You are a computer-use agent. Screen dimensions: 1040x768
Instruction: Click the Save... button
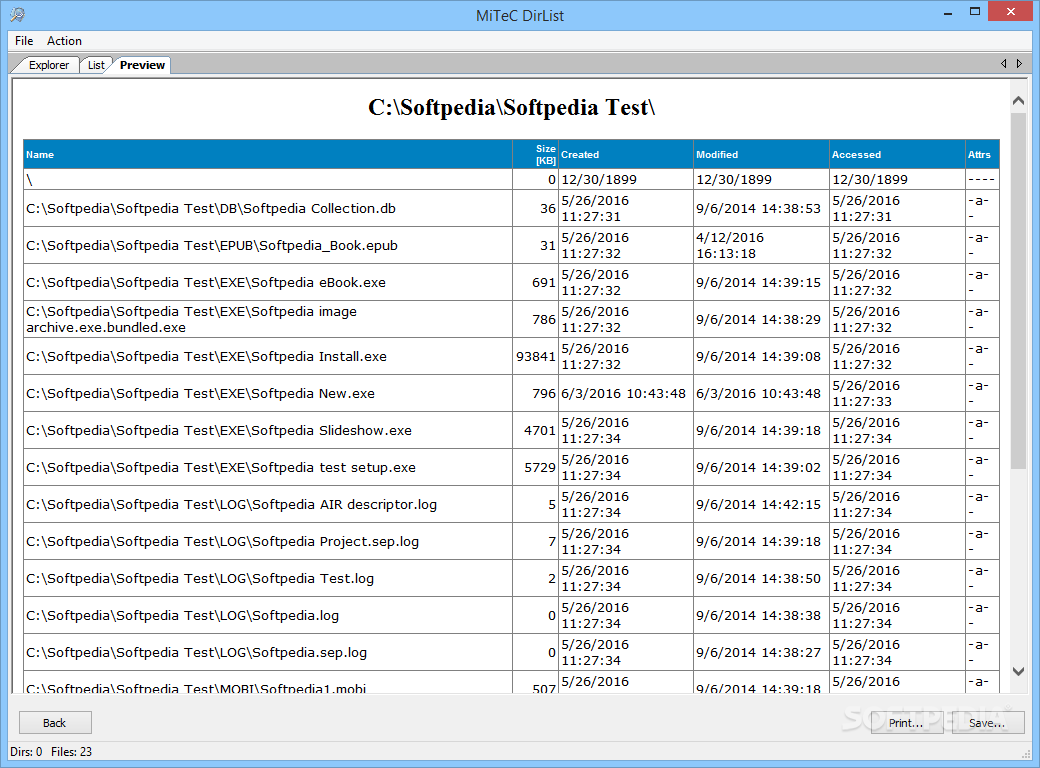coord(987,723)
